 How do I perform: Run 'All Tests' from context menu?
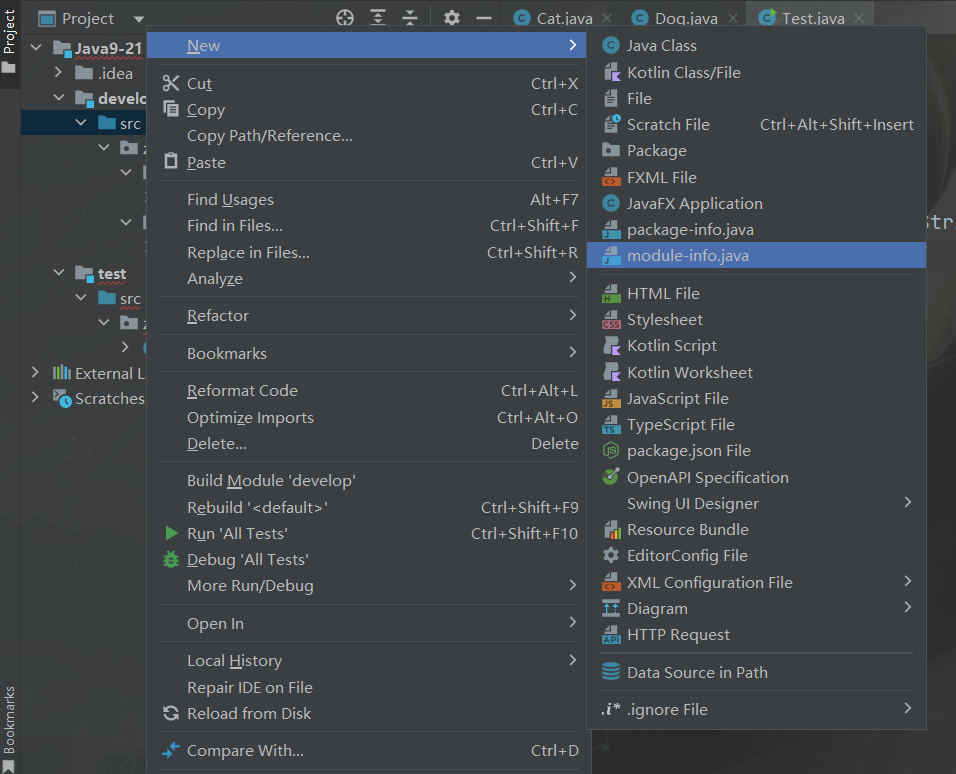237,534
